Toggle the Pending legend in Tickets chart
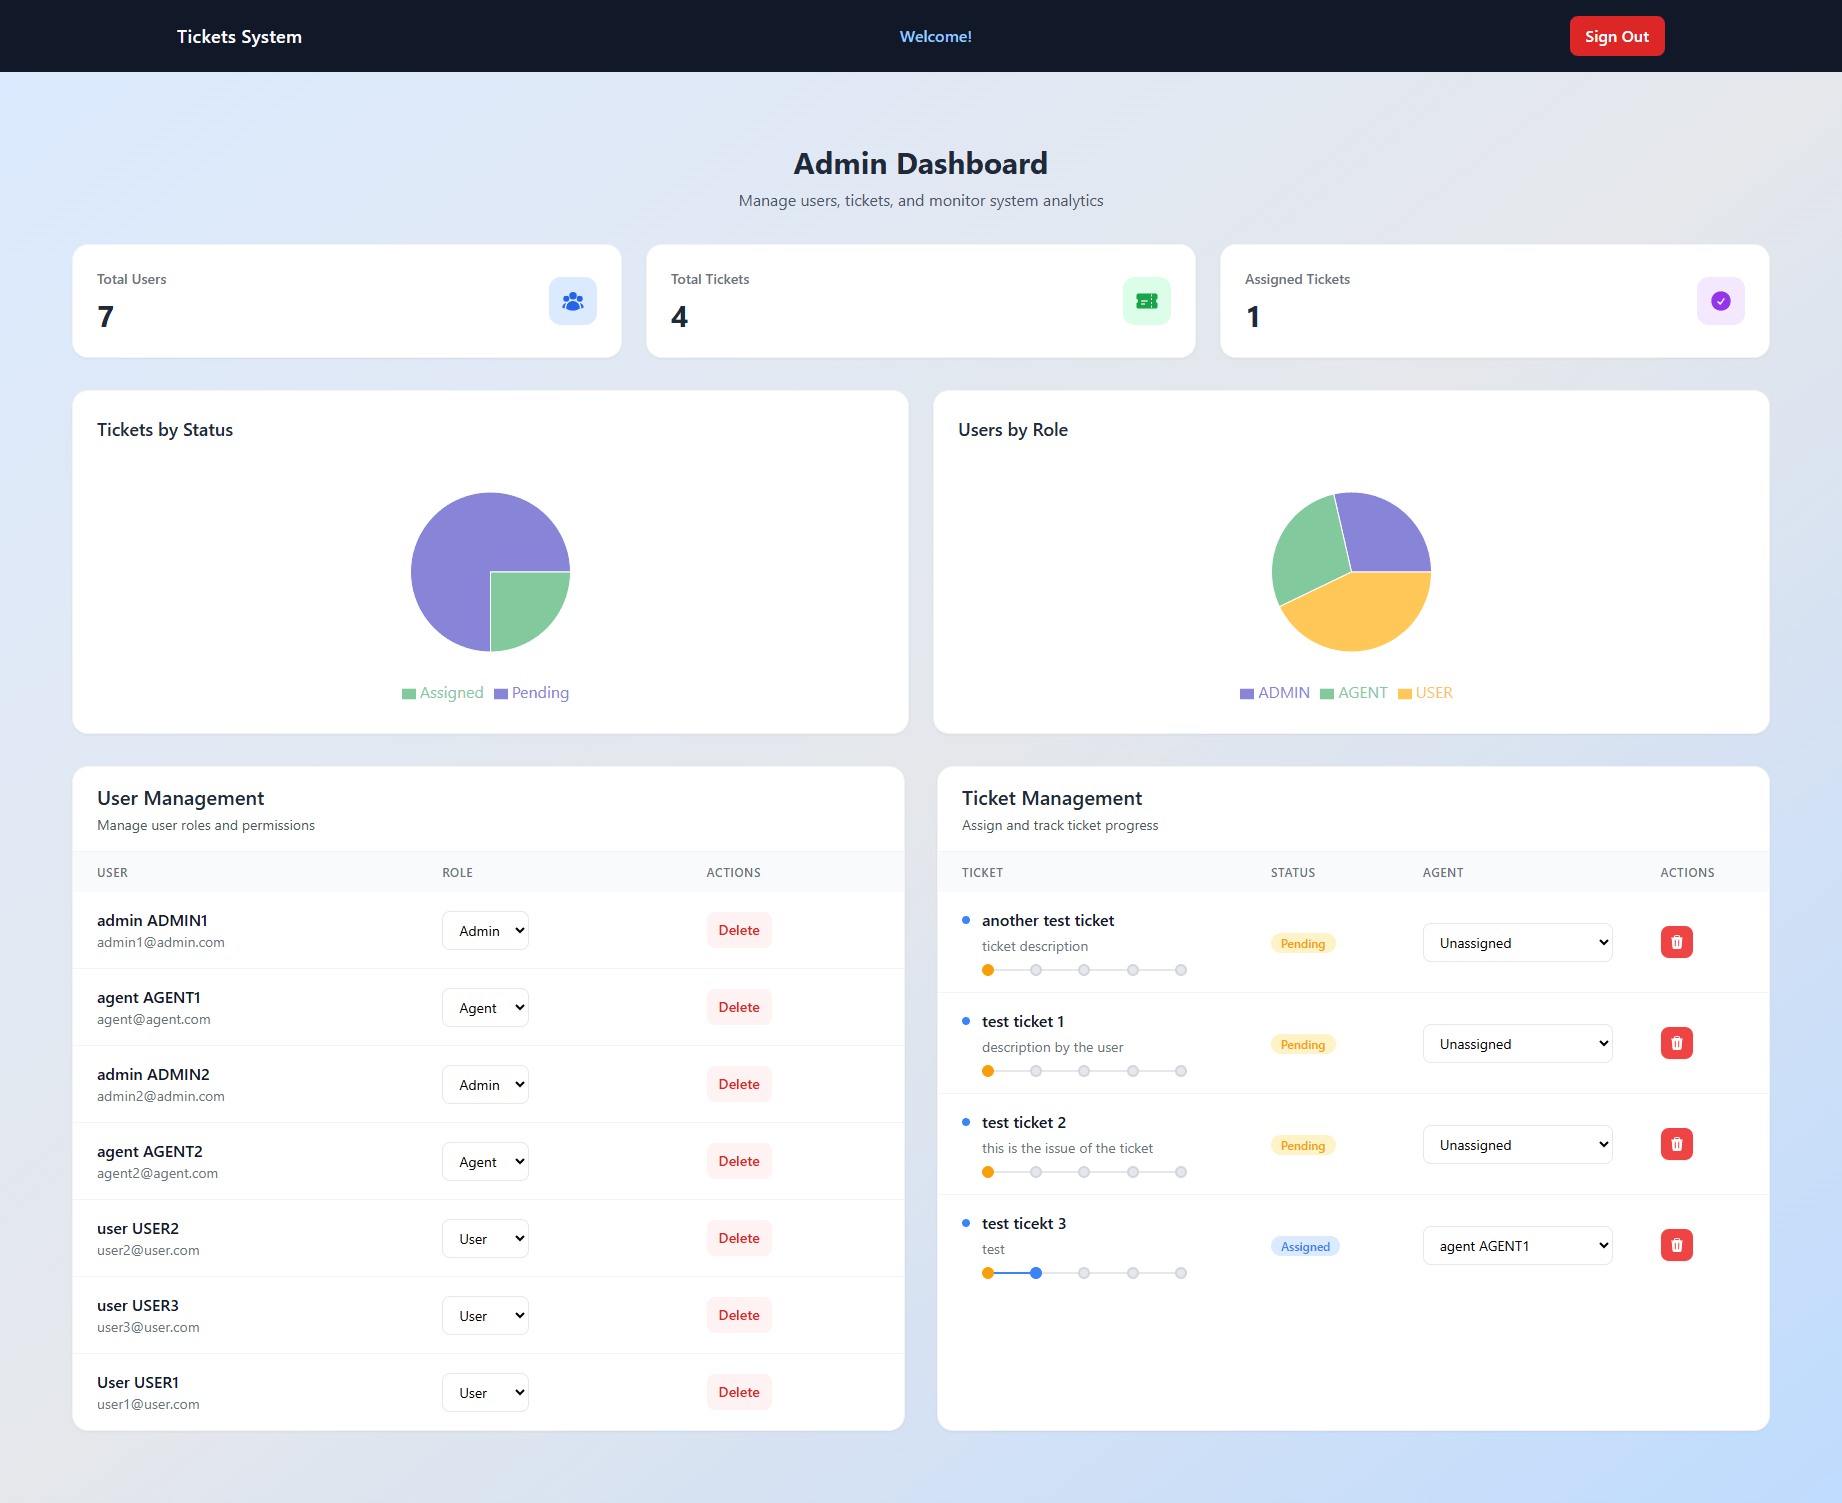 click(x=531, y=693)
